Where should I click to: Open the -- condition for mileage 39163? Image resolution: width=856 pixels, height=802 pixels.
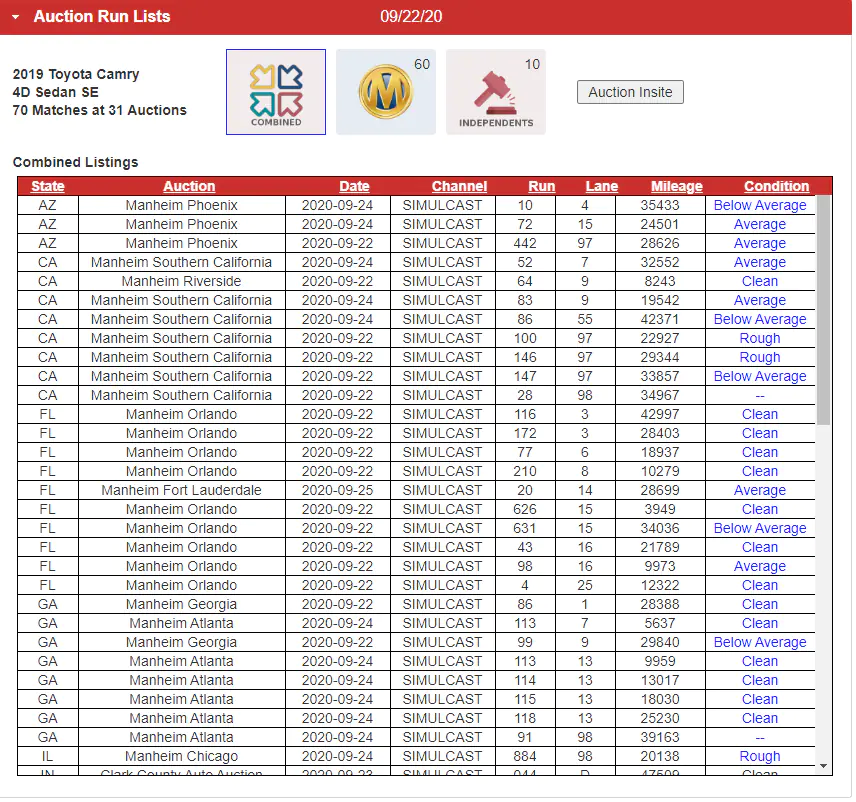click(x=762, y=739)
